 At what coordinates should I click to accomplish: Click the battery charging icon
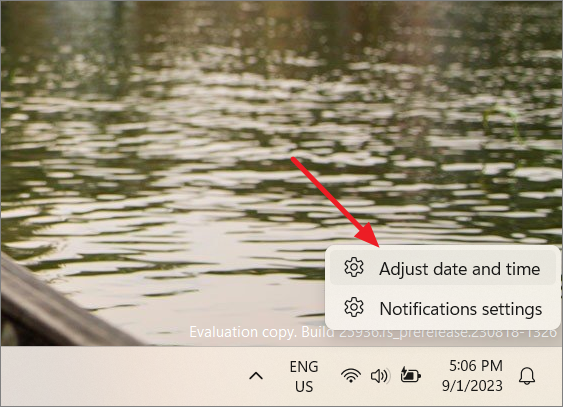410,375
